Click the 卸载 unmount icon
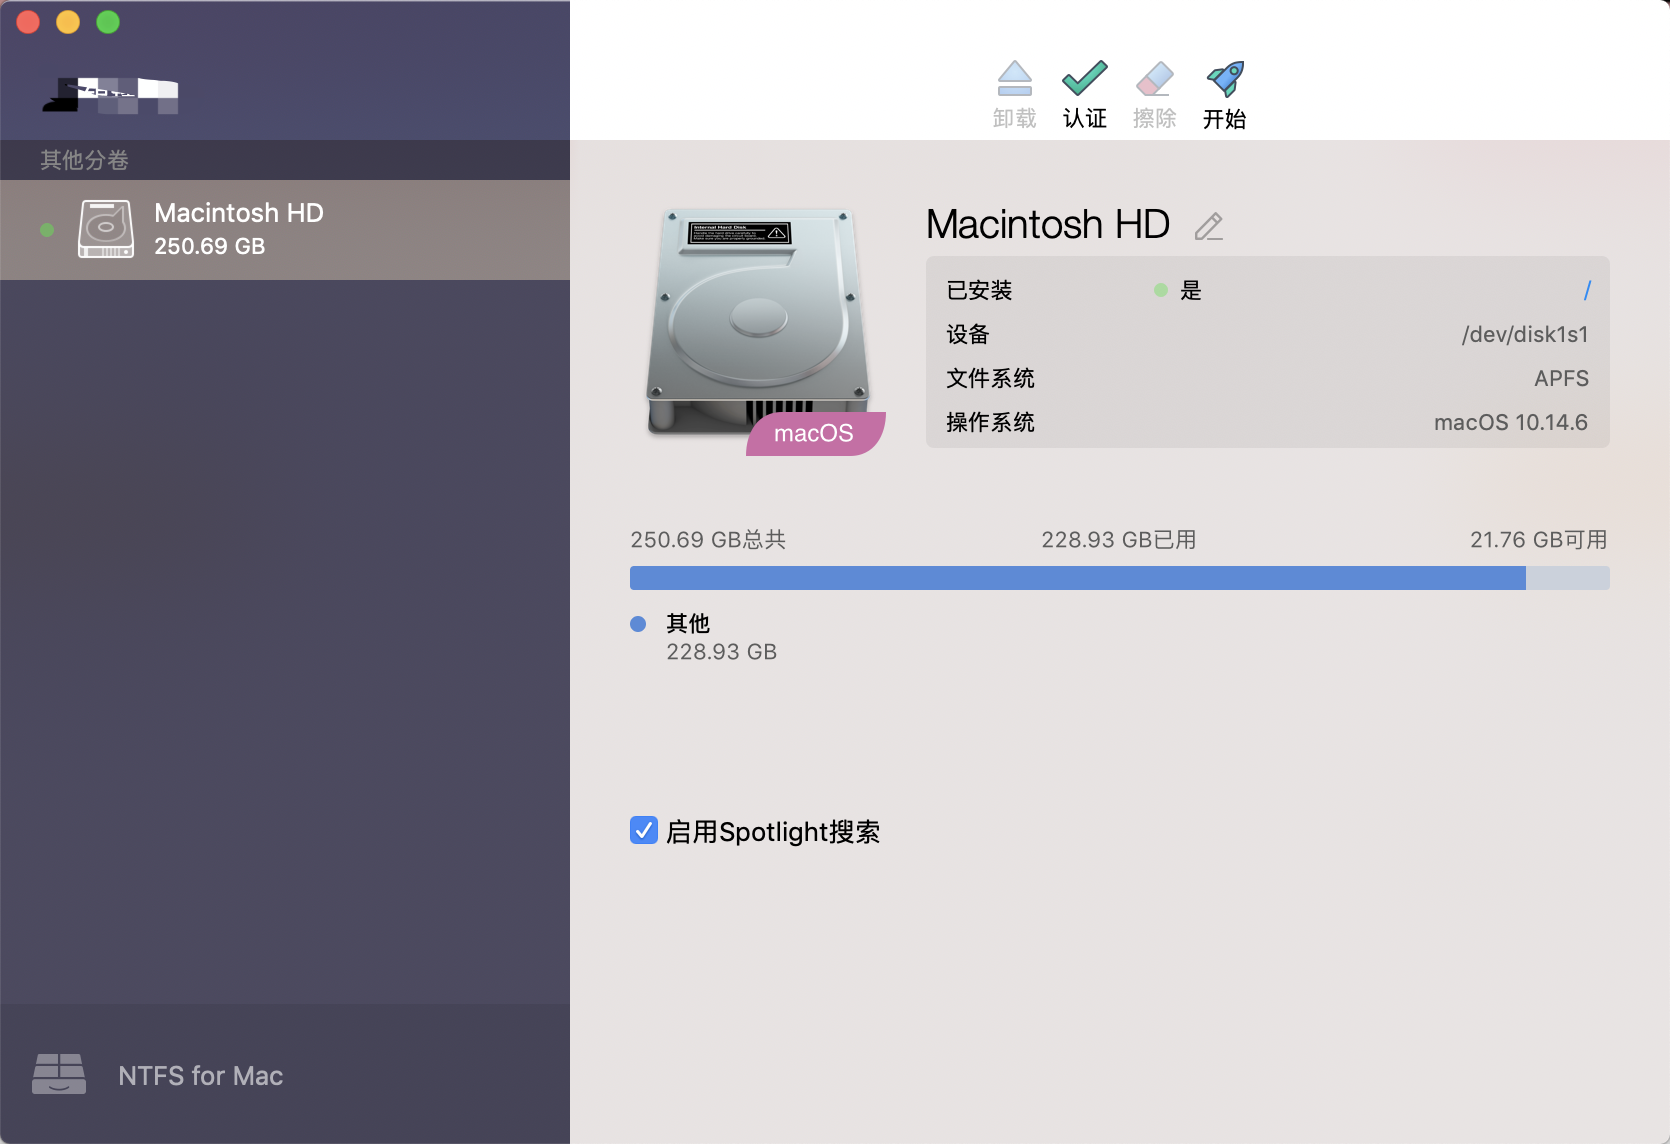1670x1144 pixels. pos(1014,78)
